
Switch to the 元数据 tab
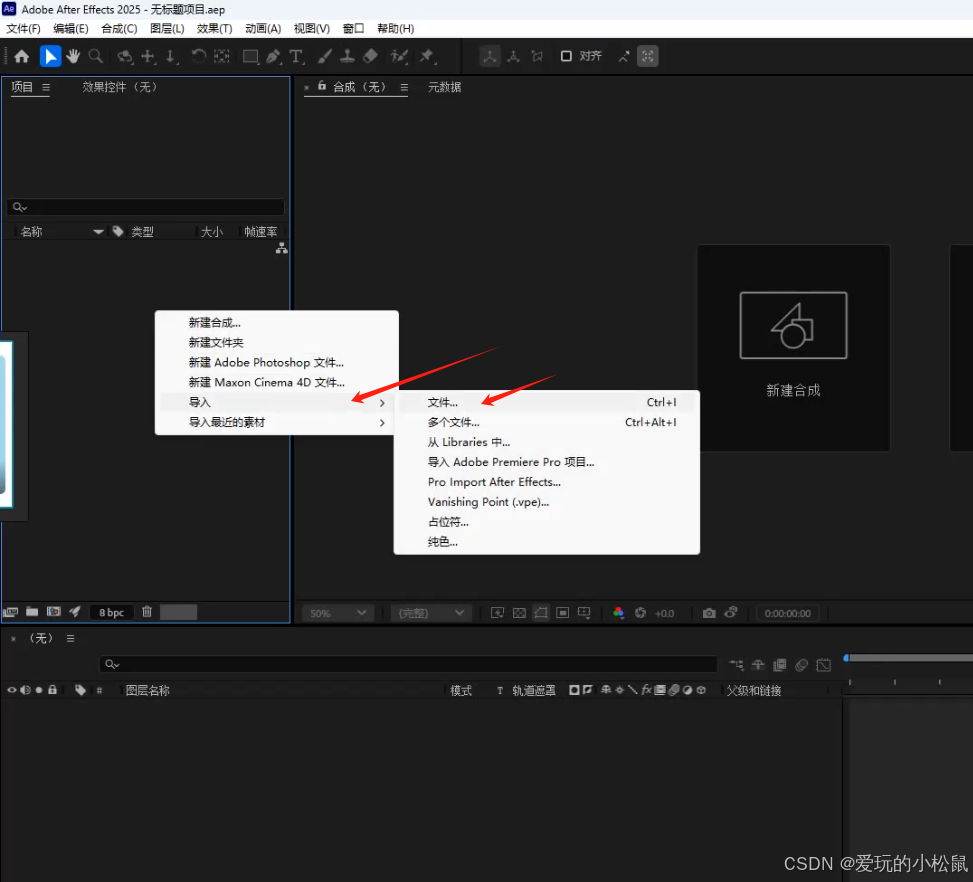click(x=444, y=87)
